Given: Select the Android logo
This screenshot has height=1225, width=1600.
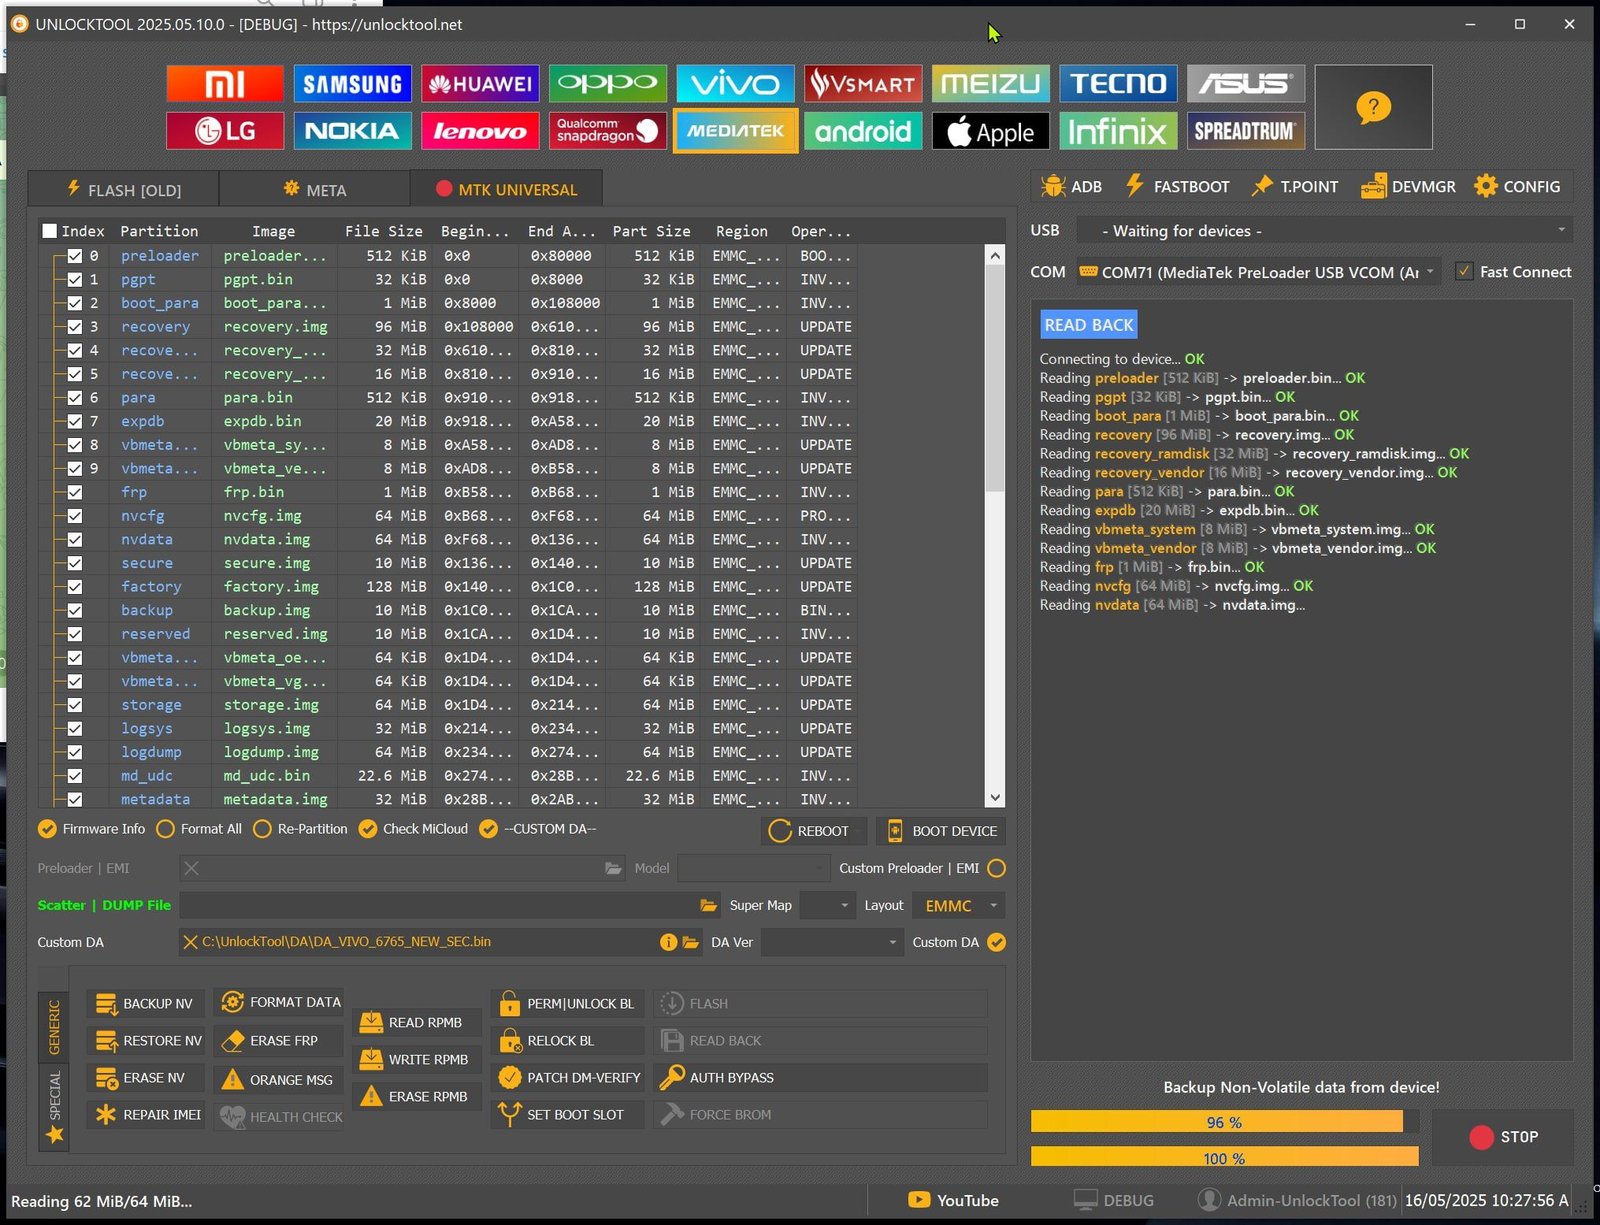Looking at the screenshot, I should (x=863, y=131).
